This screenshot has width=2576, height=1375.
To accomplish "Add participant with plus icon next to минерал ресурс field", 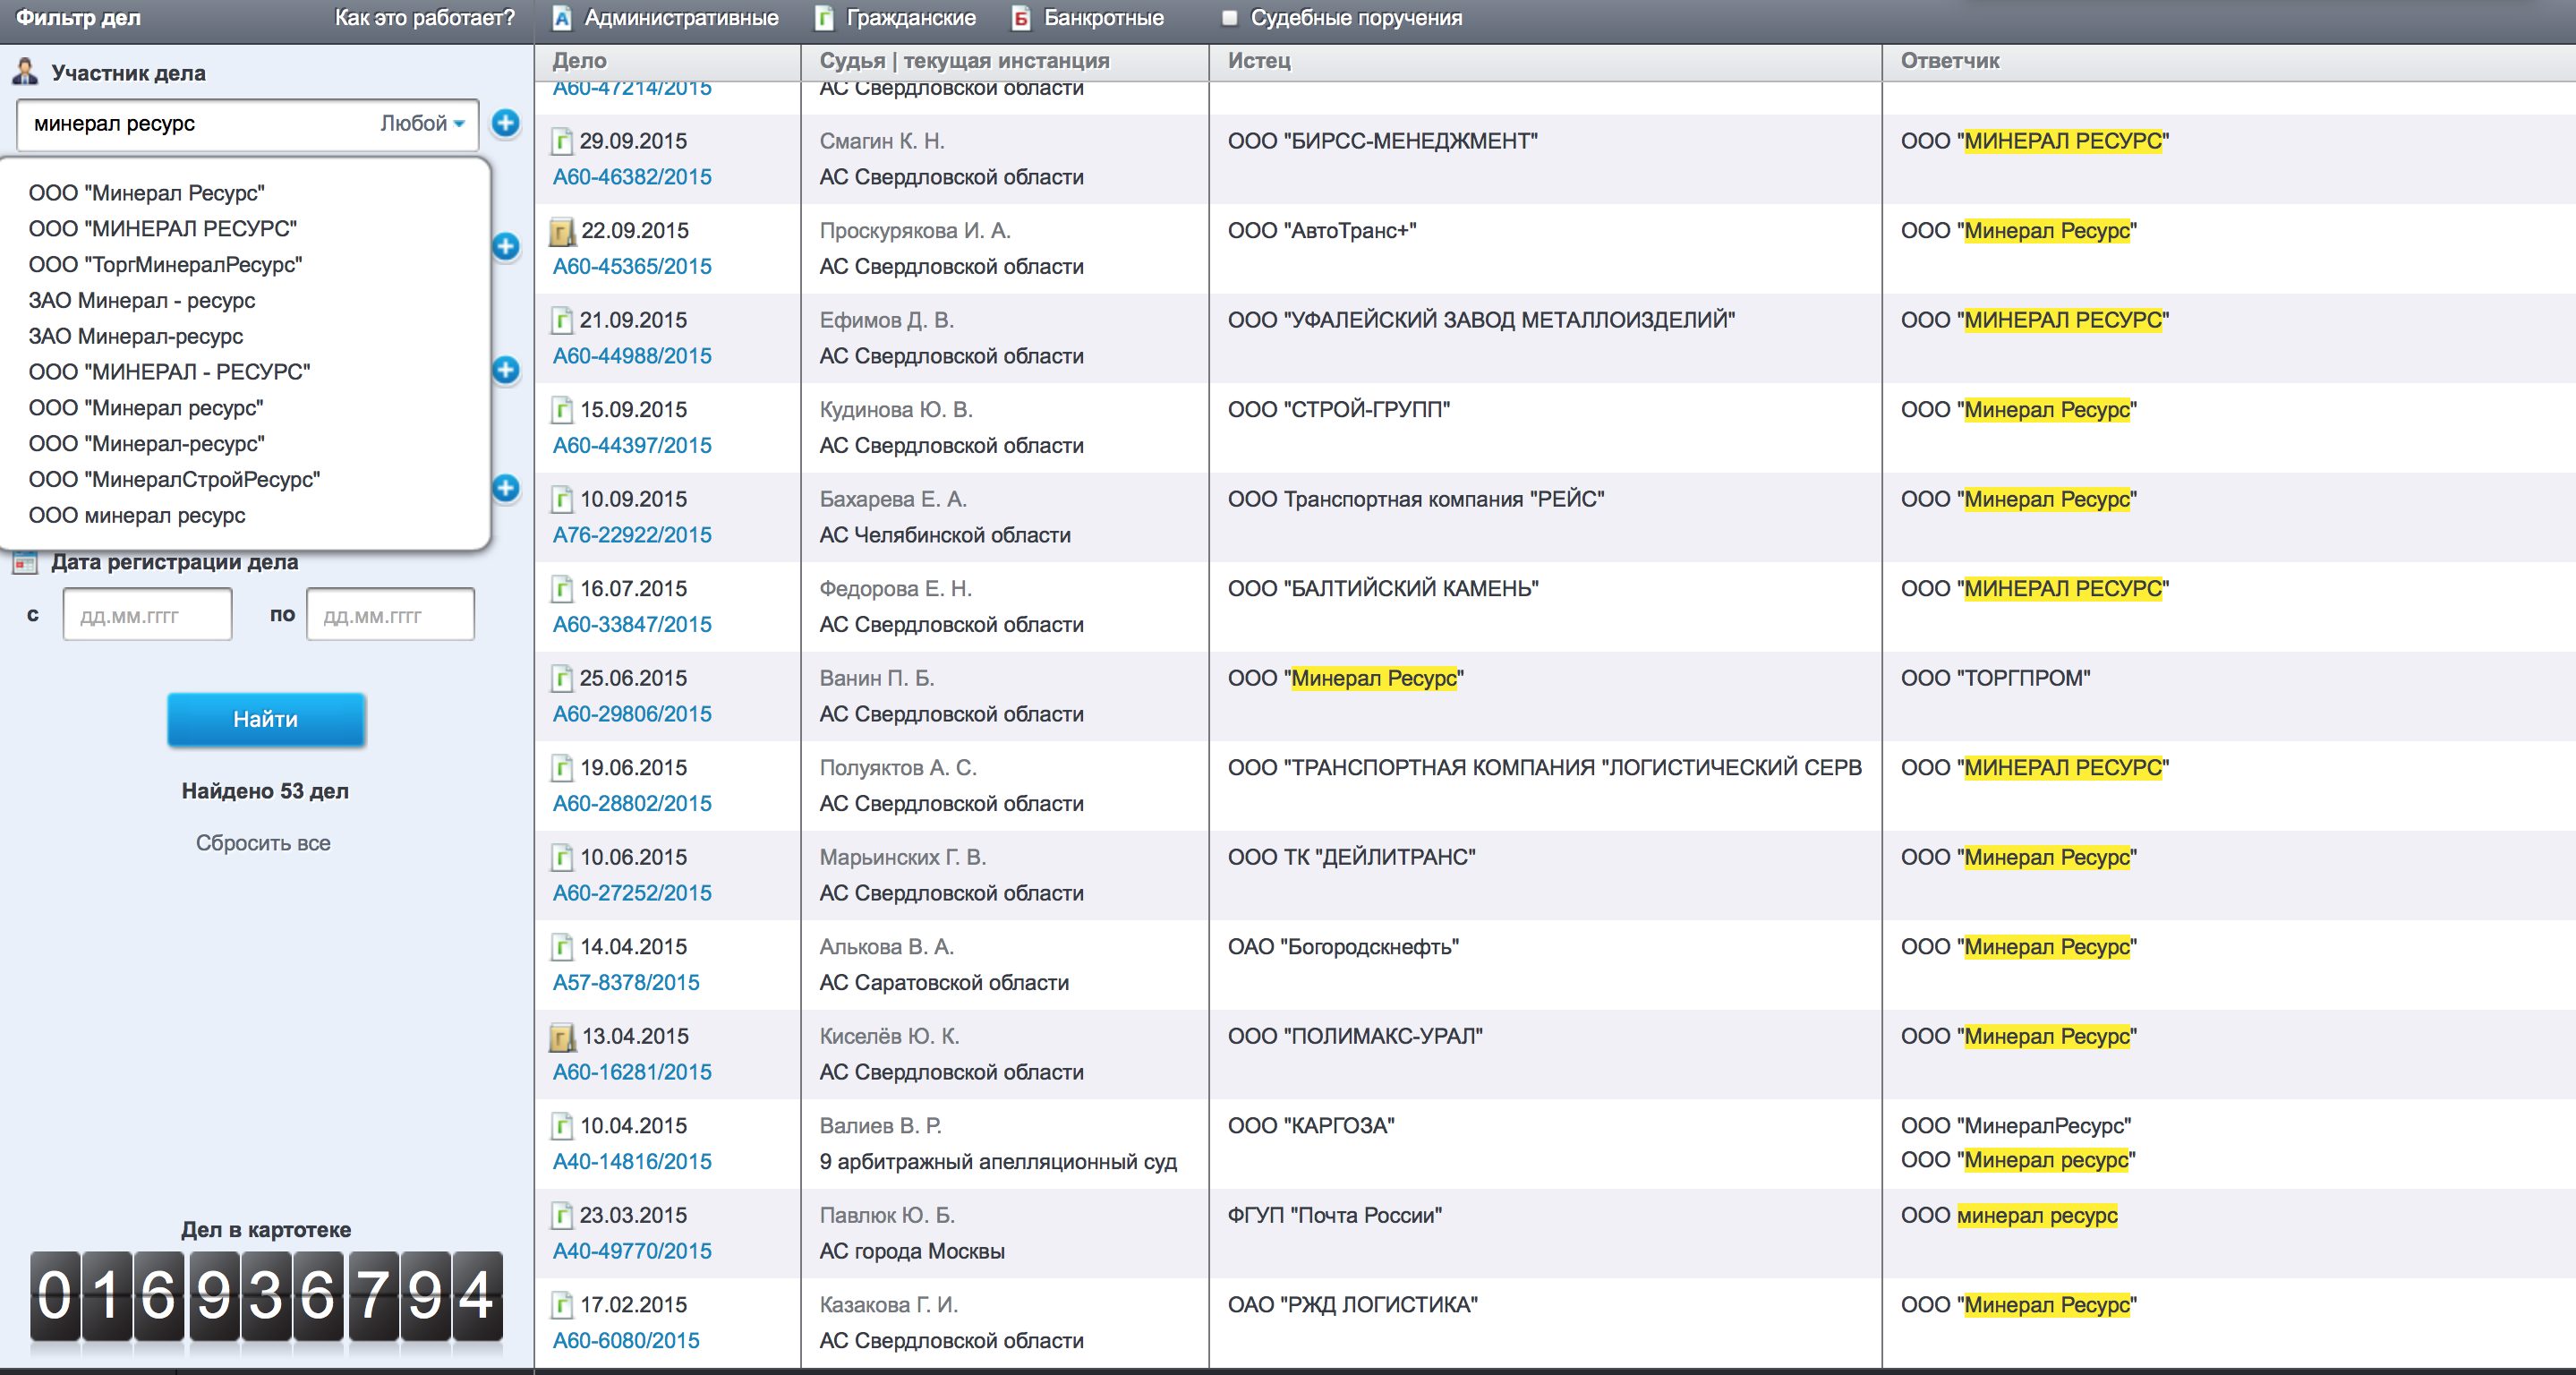I will pyautogui.click(x=506, y=123).
